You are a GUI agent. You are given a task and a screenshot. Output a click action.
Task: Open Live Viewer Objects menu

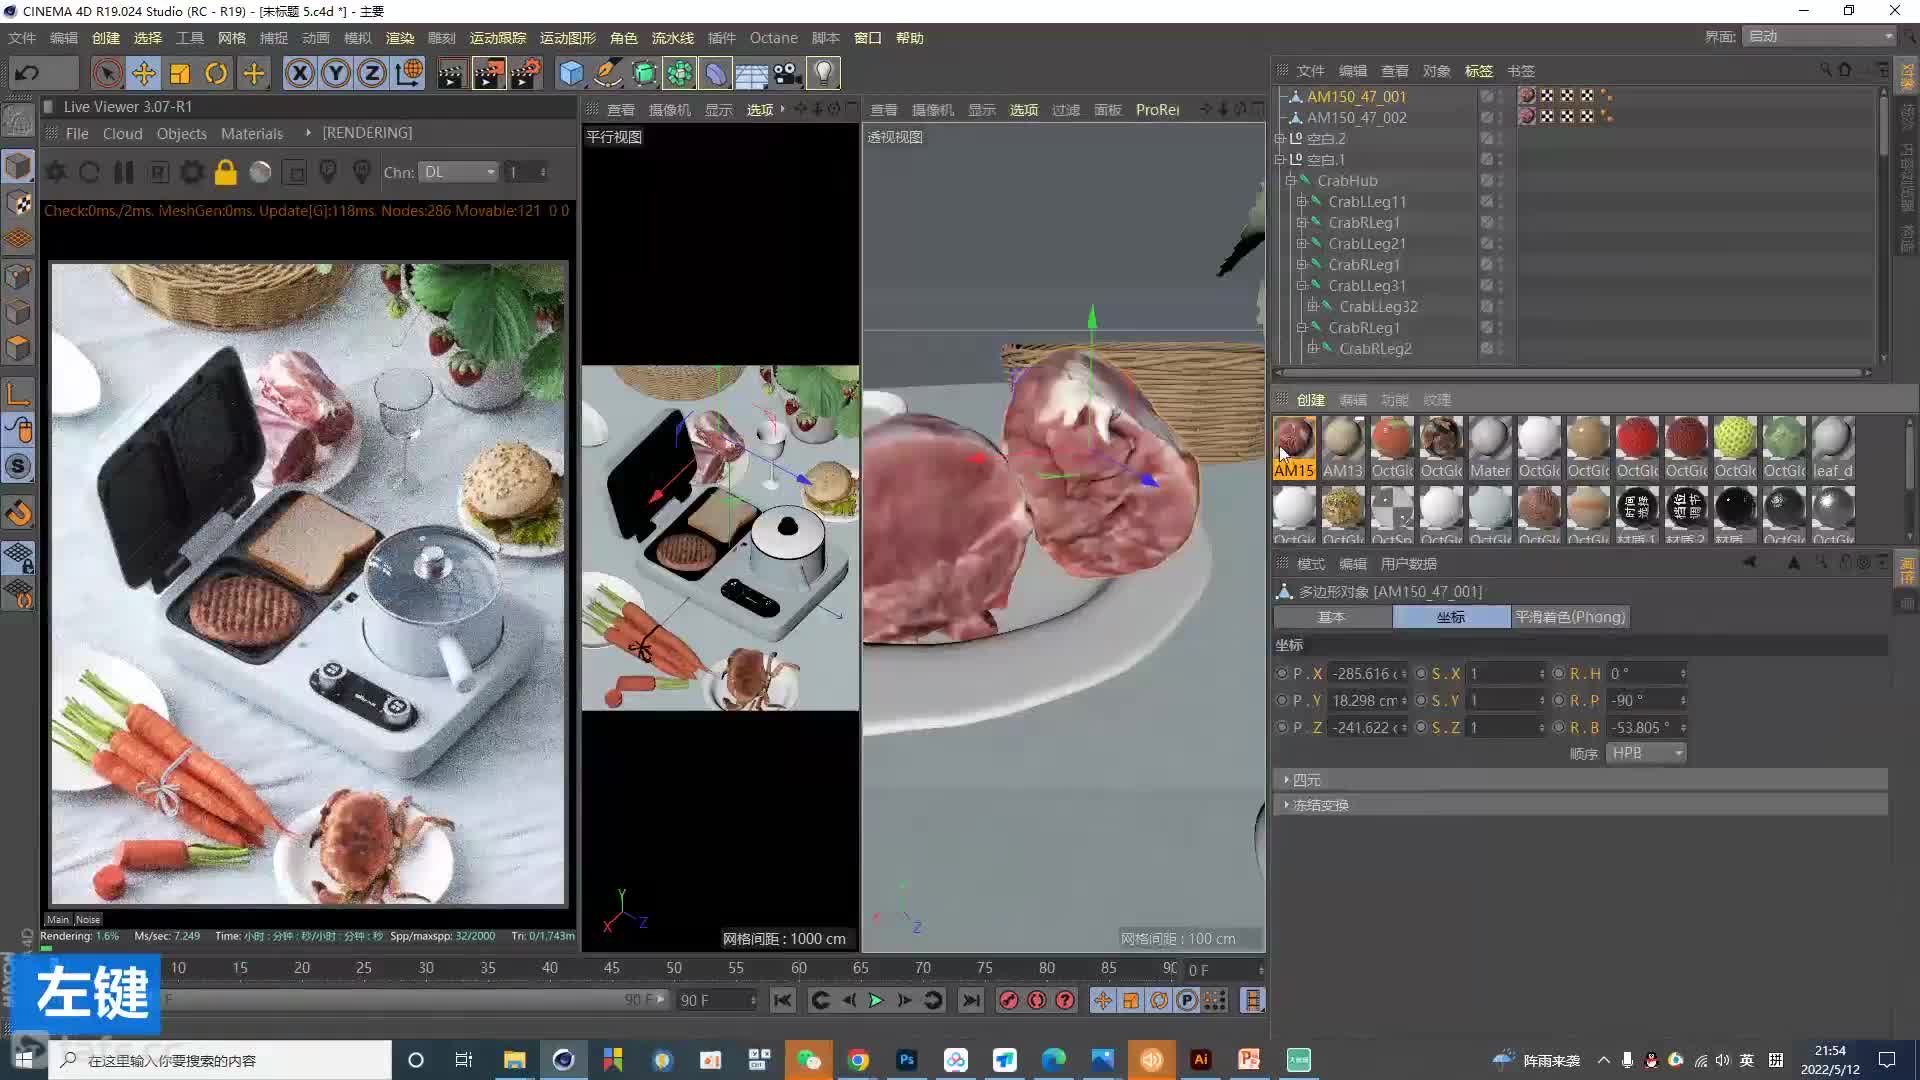click(x=181, y=133)
